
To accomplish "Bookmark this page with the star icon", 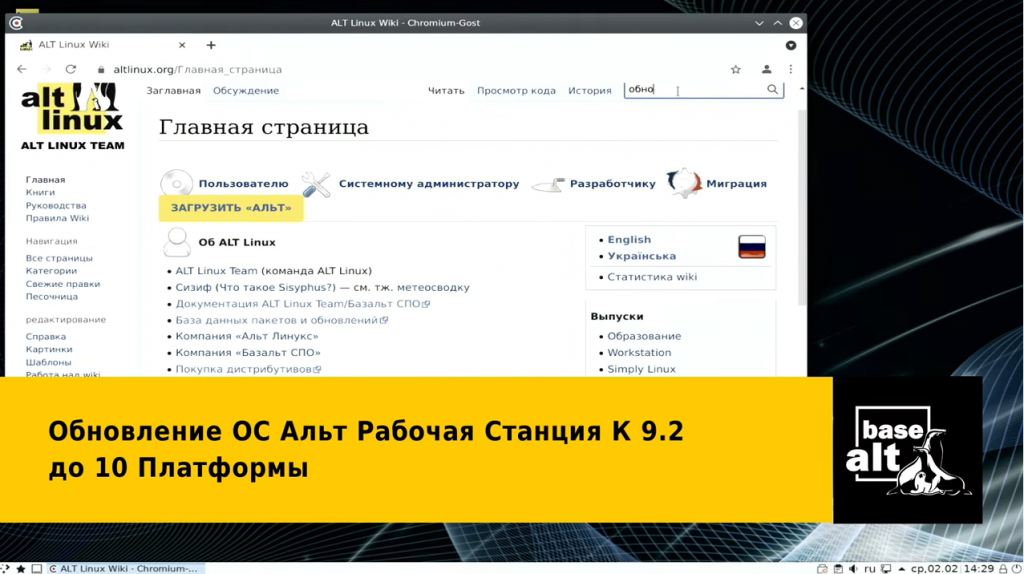I will (x=735, y=69).
